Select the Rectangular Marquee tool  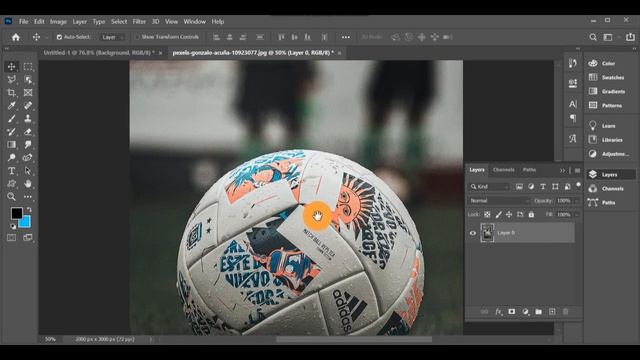point(28,67)
